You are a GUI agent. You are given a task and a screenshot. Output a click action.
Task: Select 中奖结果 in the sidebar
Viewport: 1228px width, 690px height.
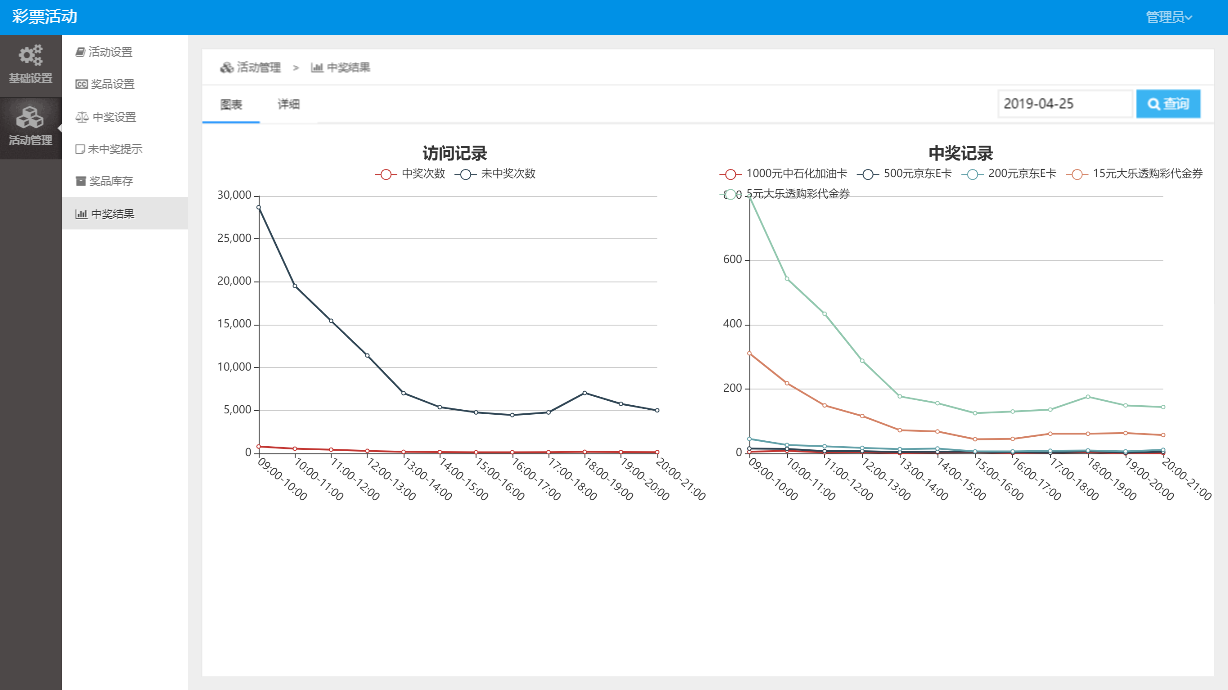click(105, 213)
